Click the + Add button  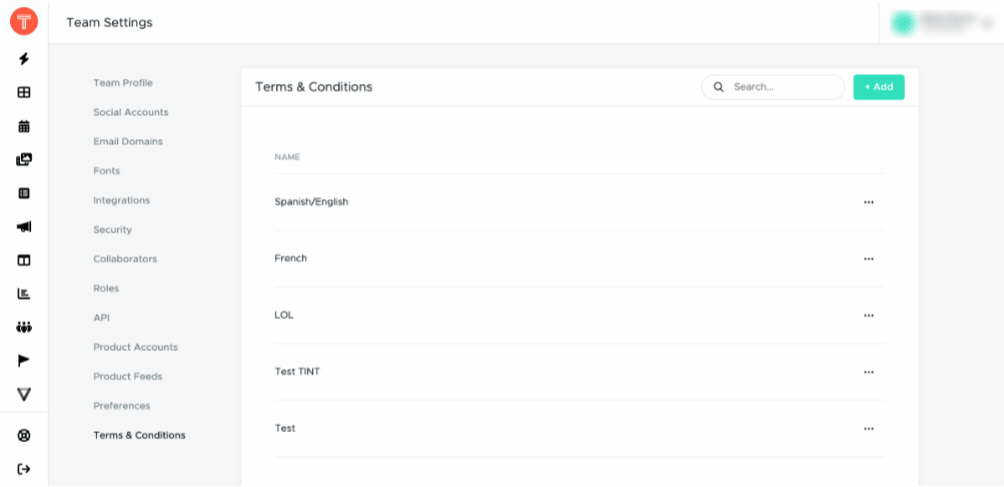(878, 87)
